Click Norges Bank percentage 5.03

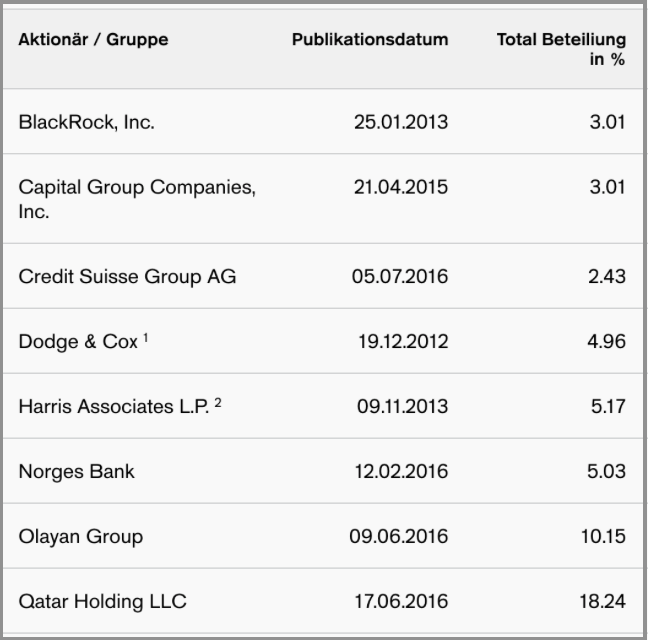[607, 471]
